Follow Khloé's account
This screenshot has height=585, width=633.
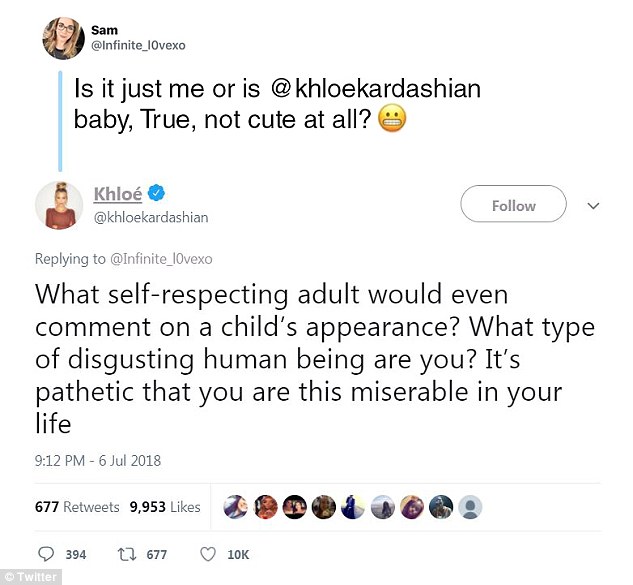513,204
